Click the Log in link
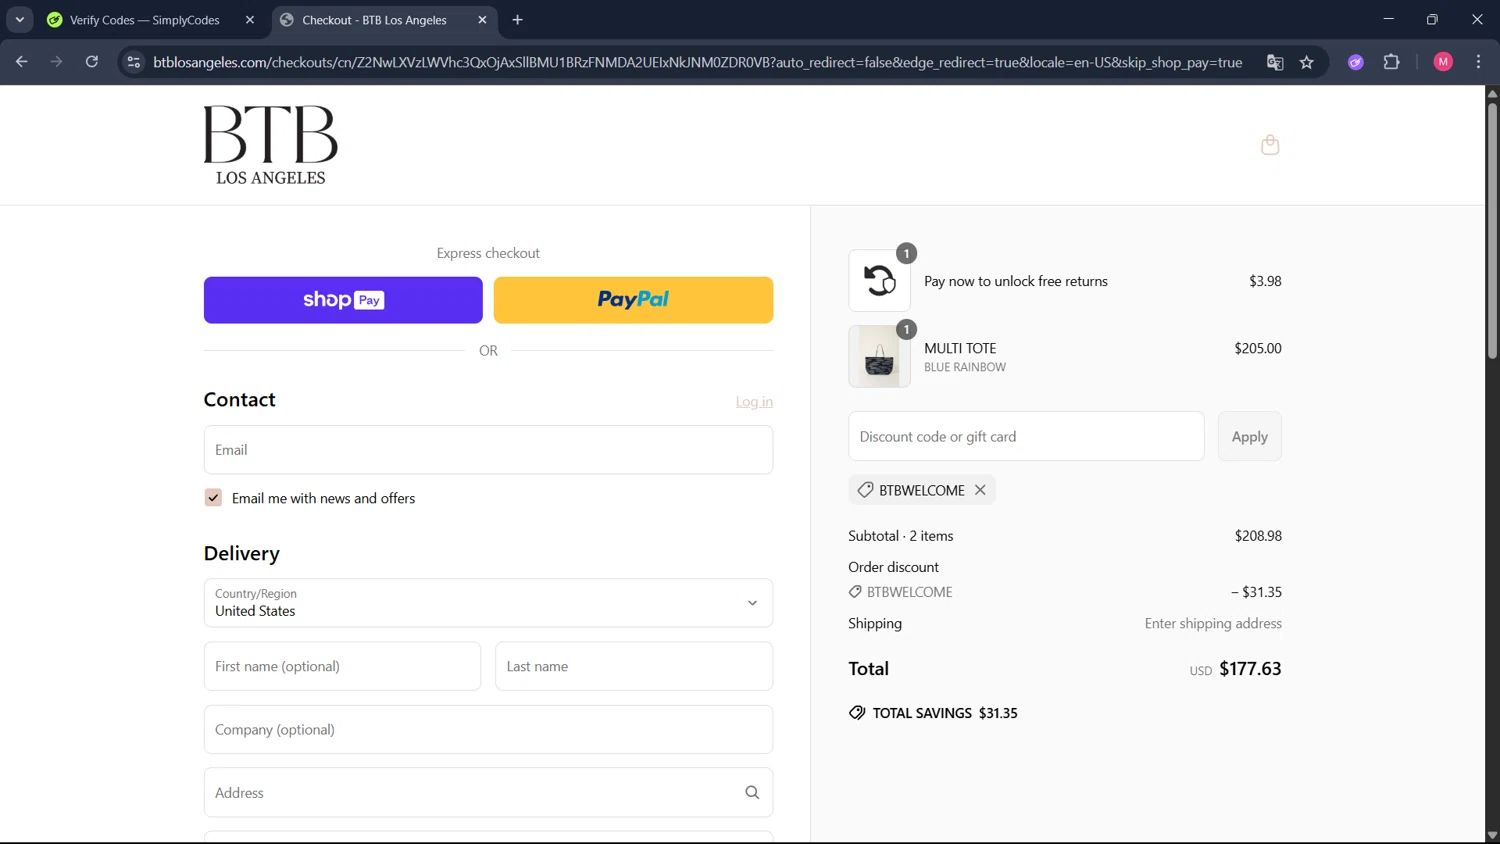The image size is (1500, 844). (x=754, y=402)
